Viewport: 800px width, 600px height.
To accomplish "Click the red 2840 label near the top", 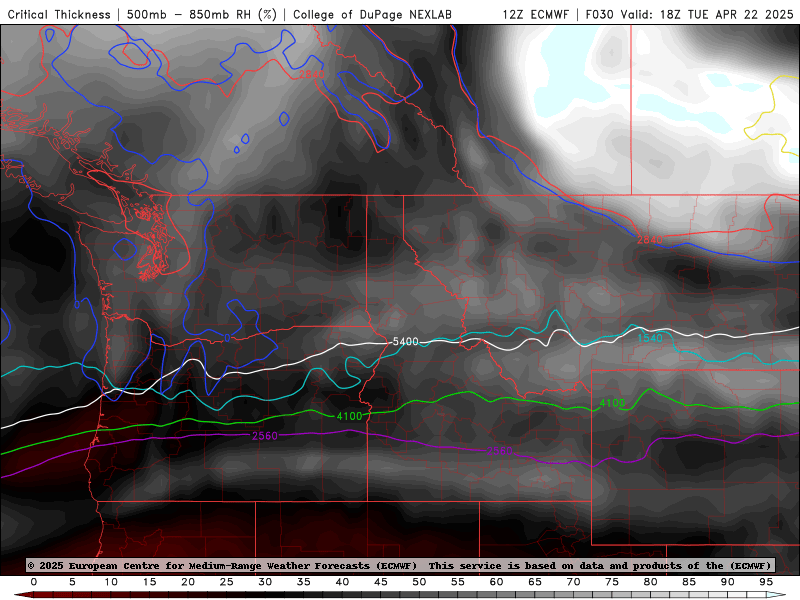I will pyautogui.click(x=311, y=74).
